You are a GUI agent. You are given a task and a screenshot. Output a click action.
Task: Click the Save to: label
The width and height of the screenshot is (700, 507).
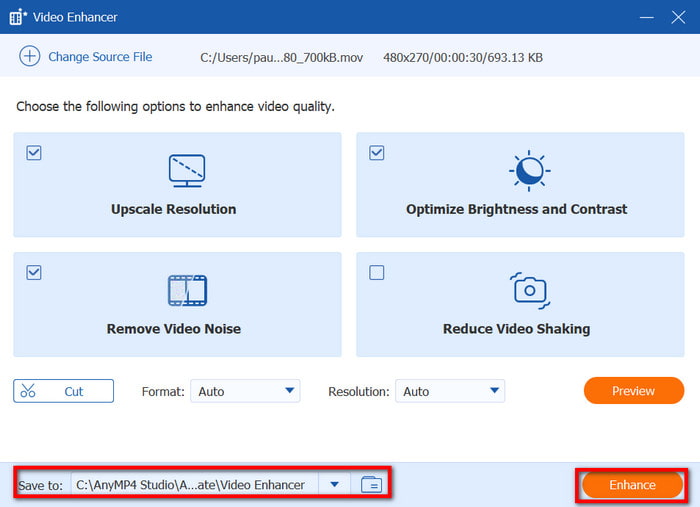[x=41, y=485]
